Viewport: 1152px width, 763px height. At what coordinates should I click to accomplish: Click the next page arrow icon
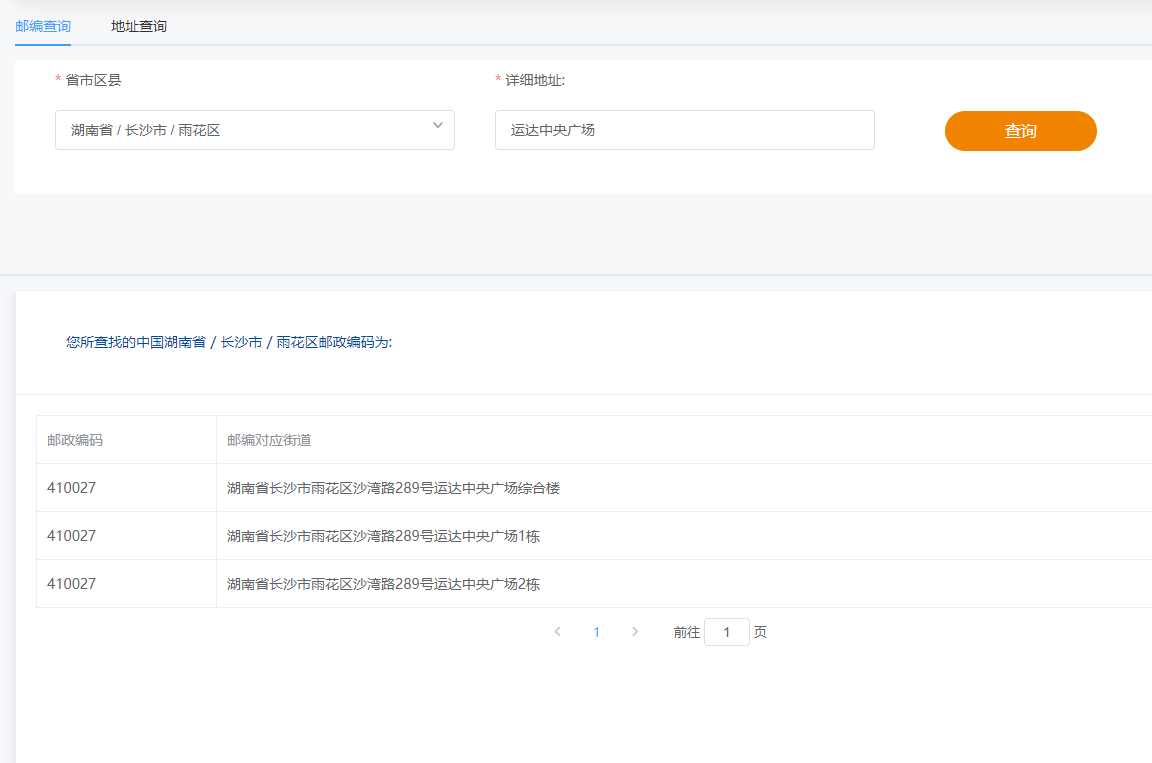(x=635, y=631)
